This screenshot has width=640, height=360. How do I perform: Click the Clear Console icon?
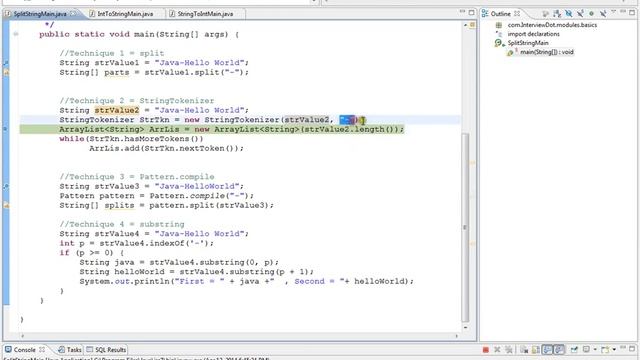(524, 350)
